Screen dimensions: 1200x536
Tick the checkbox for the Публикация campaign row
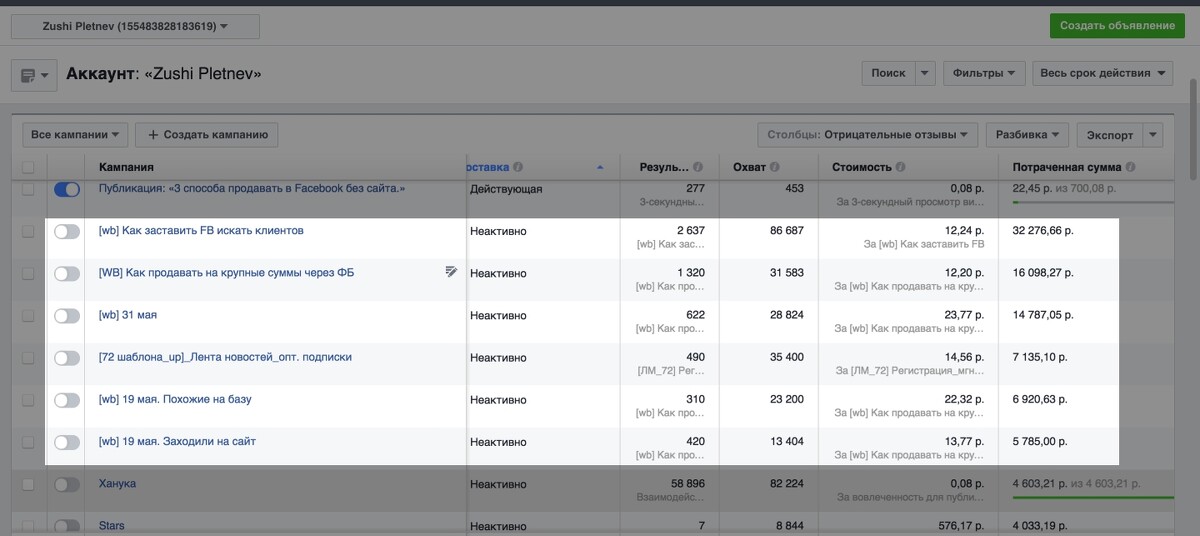pyautogui.click(x=28, y=188)
